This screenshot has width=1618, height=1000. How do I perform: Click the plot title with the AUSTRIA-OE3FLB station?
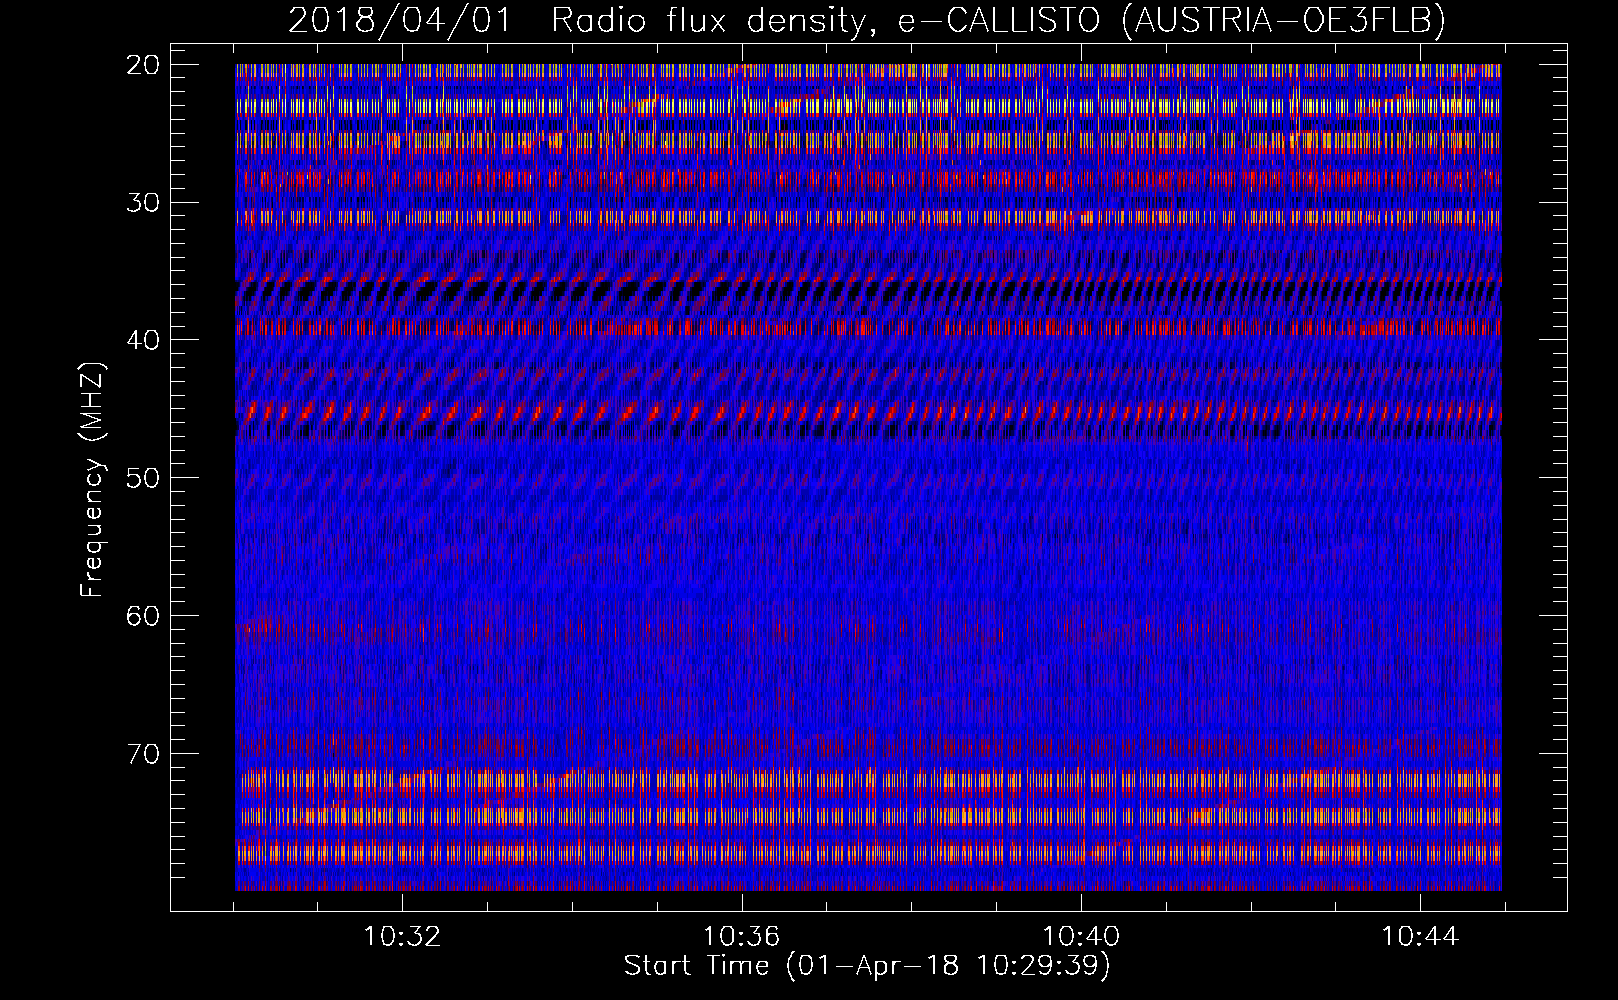867,20
